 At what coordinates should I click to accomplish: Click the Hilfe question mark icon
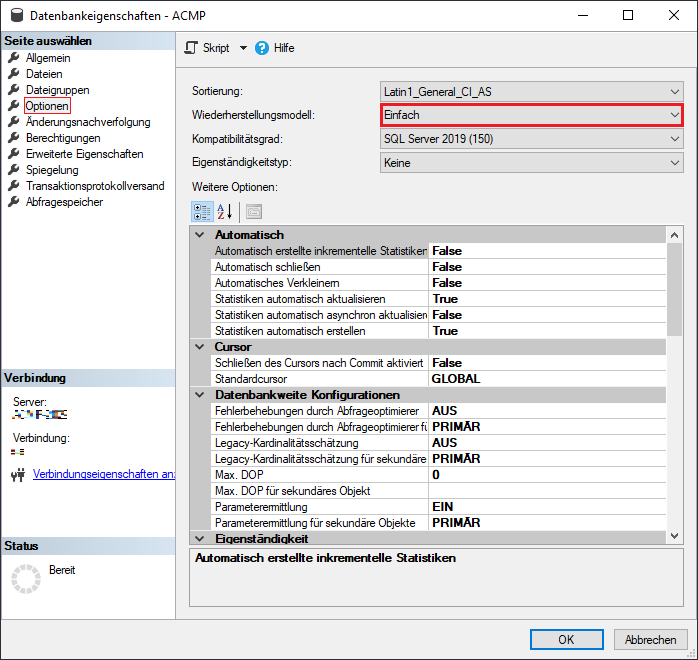click(x=262, y=48)
